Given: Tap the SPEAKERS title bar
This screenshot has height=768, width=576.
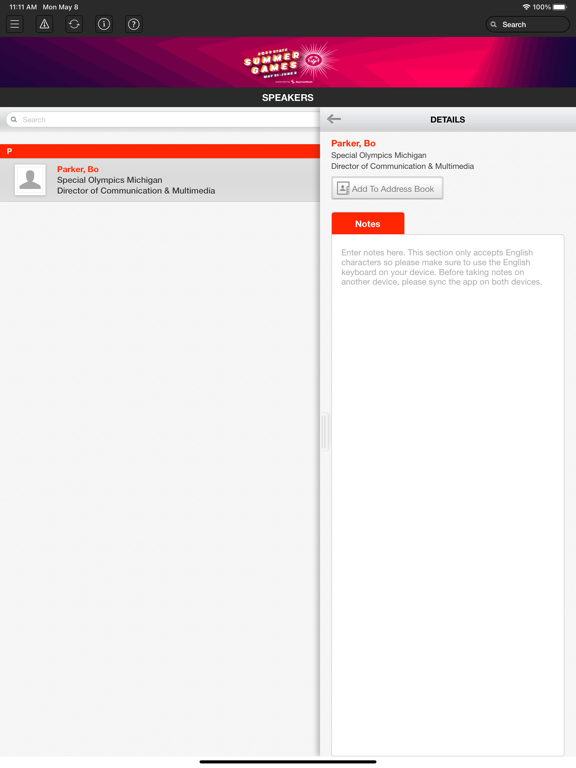Looking at the screenshot, I should pos(288,97).
